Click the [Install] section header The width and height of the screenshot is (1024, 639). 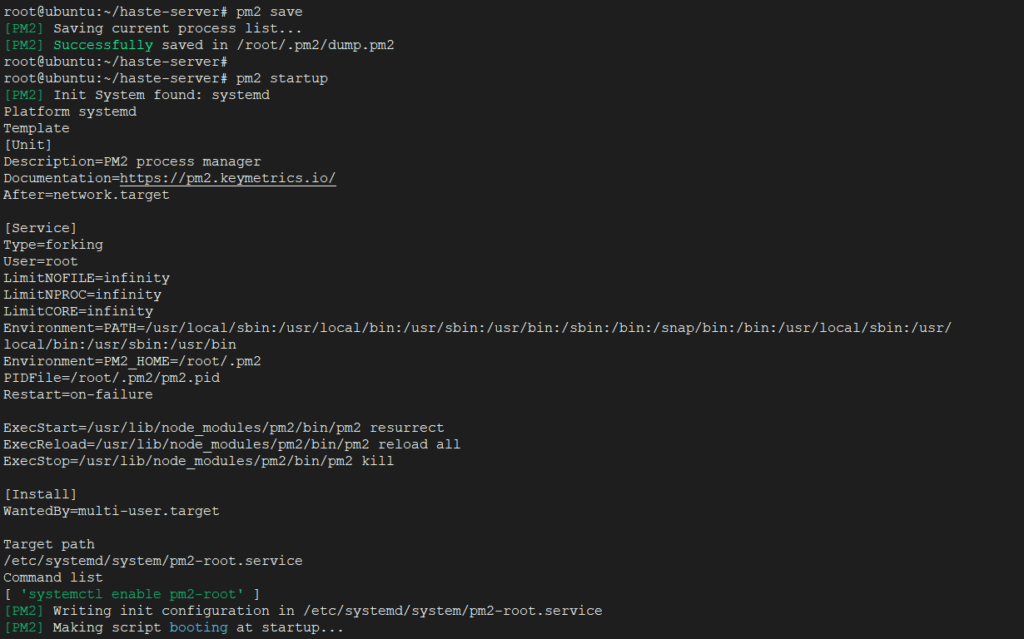[x=40, y=495]
